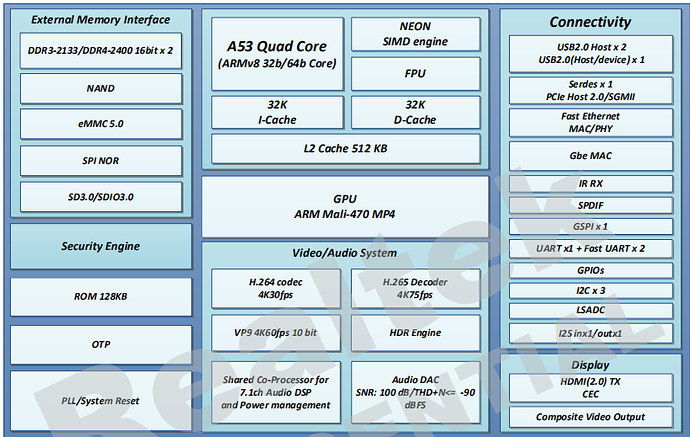Select the USB2.0 Host x 2 box
This screenshot has height=437, width=690.
click(x=591, y=54)
